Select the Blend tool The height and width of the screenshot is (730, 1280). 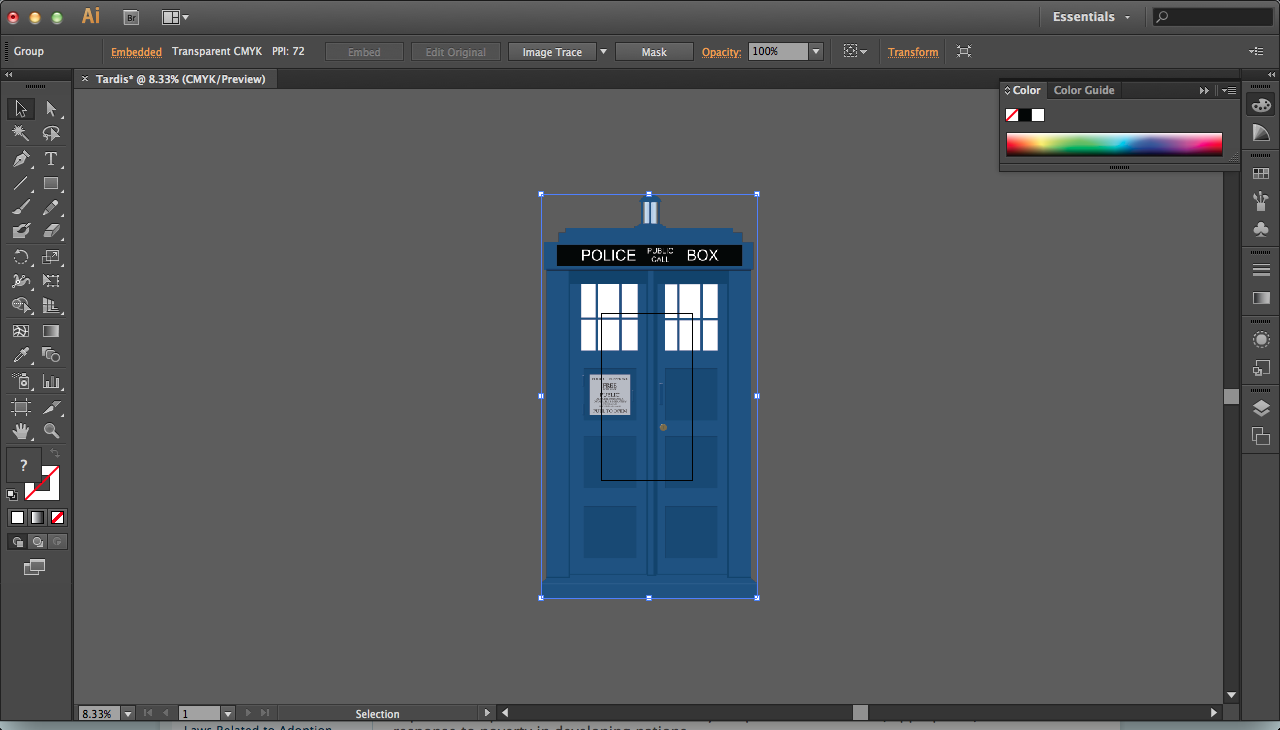pyautogui.click(x=51, y=355)
